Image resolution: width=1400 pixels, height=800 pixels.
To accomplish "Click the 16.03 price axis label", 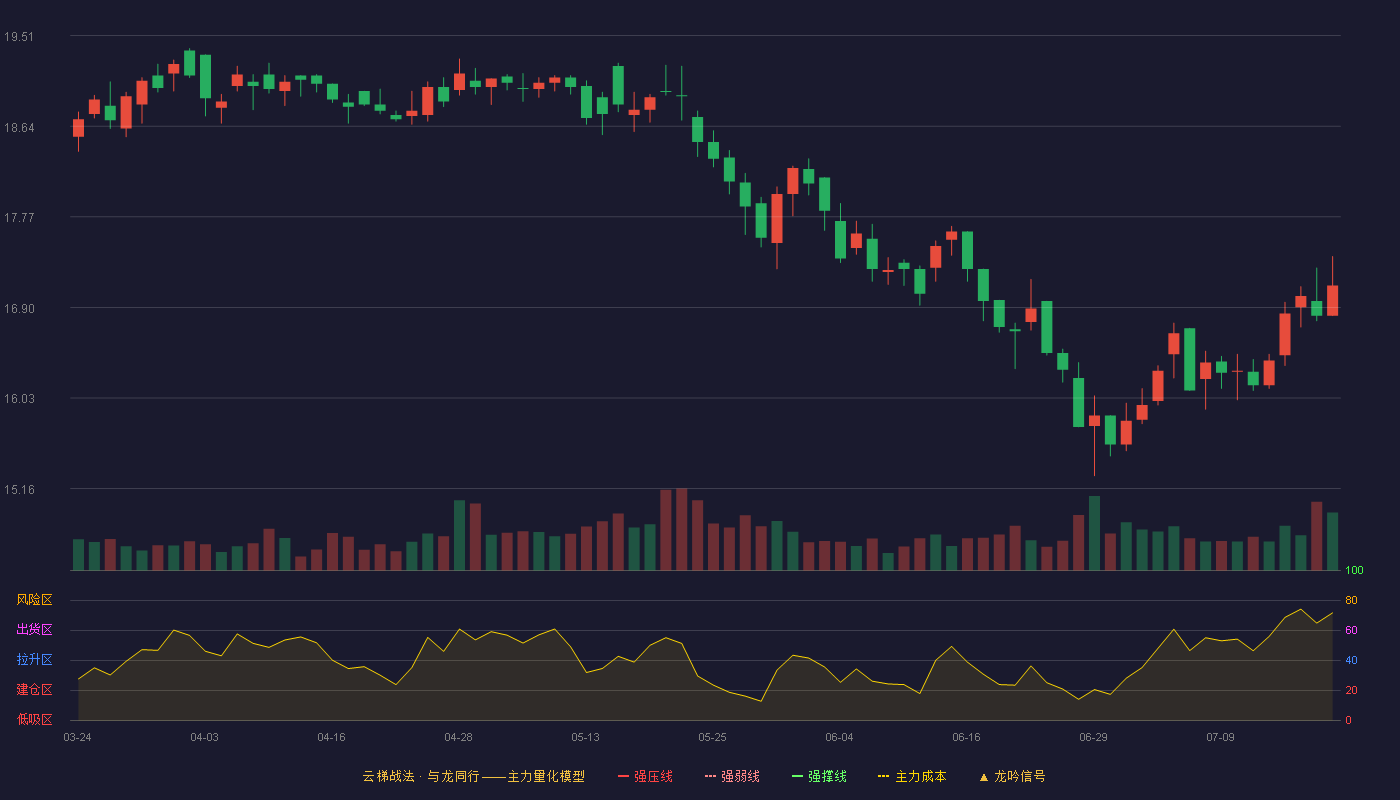I will pos(19,399).
